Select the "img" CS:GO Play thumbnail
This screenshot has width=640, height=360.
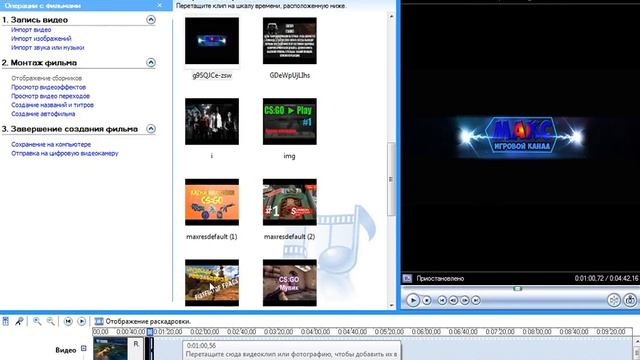290,121
